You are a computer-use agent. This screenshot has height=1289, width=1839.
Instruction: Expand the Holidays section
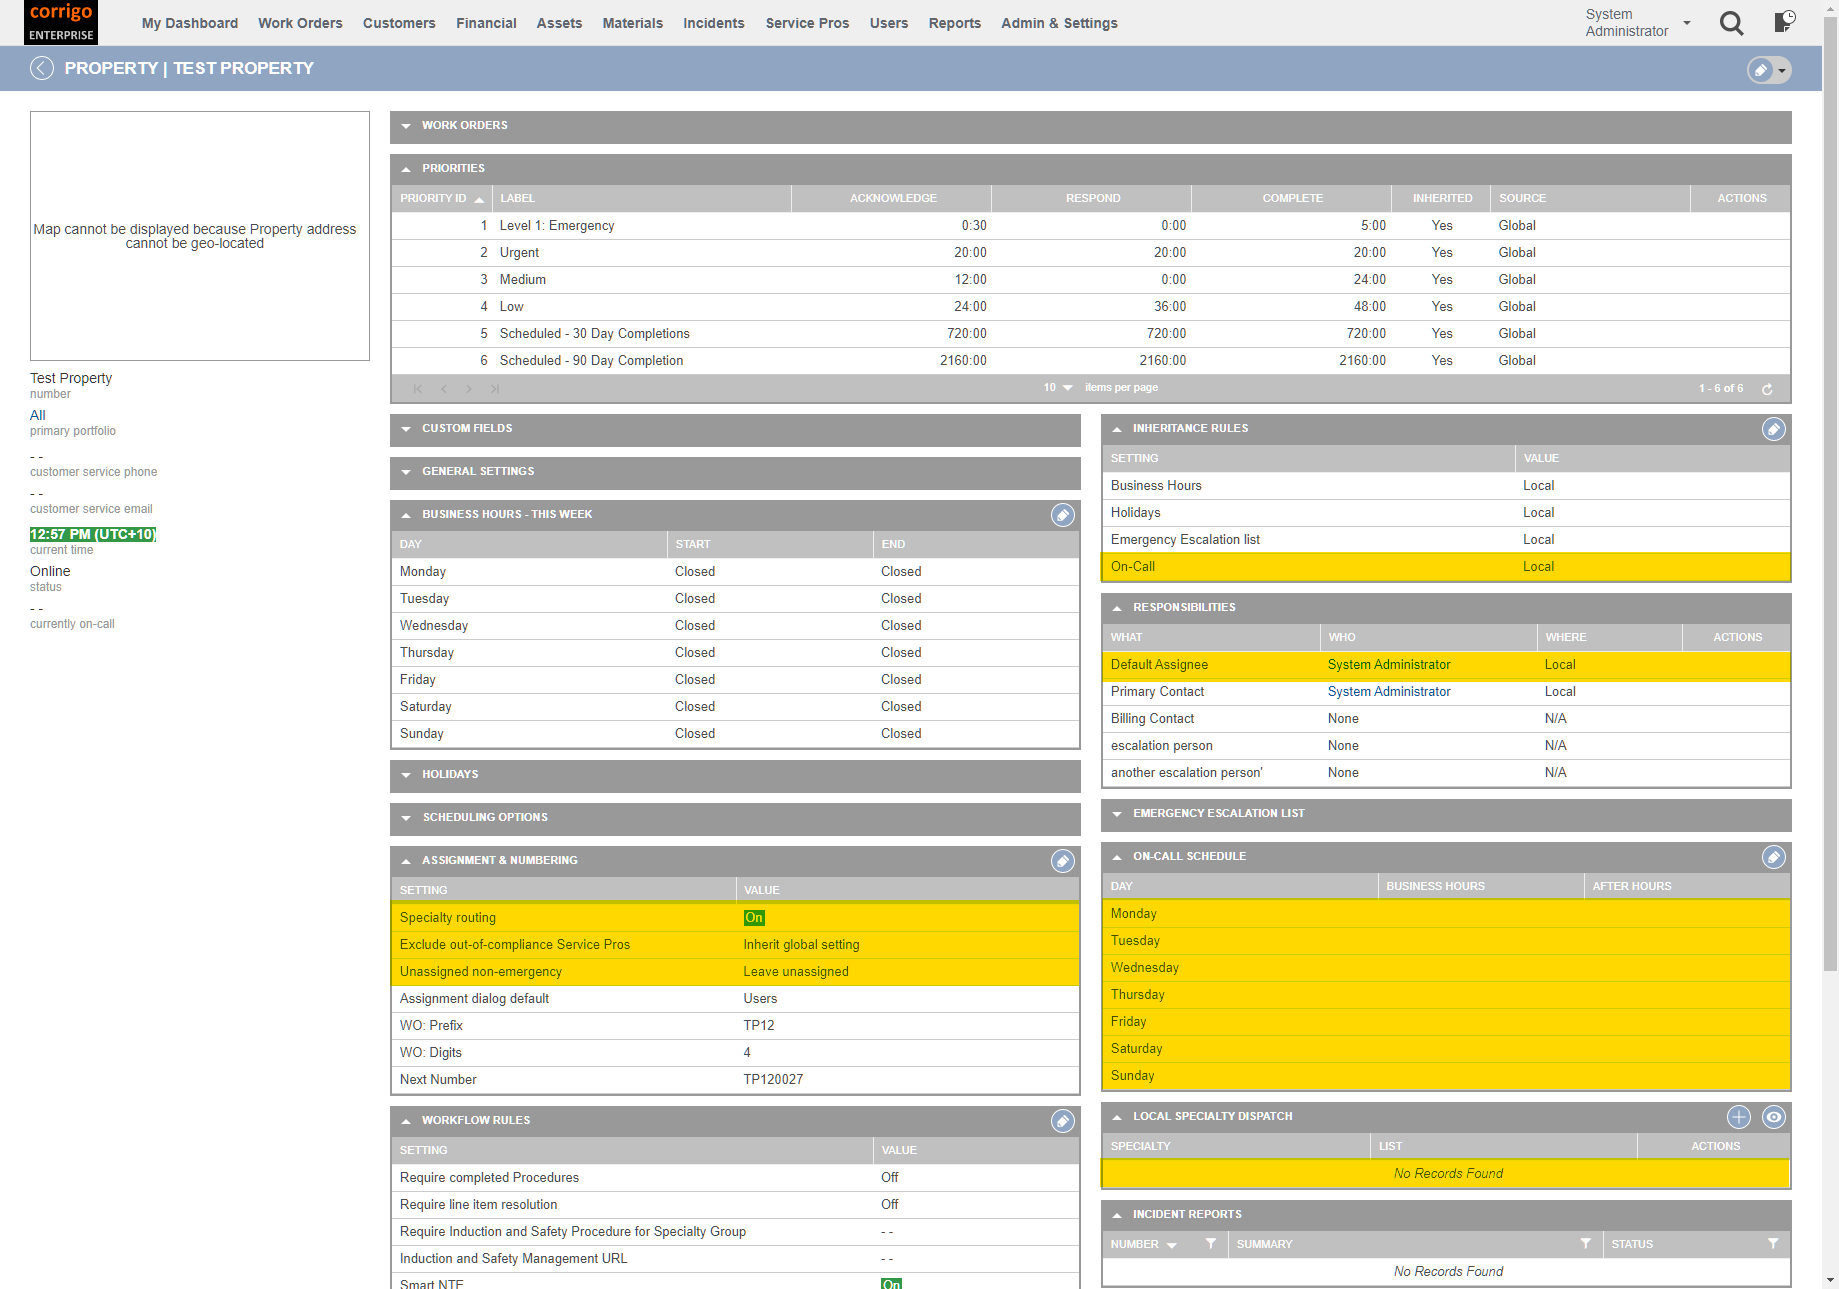coord(406,774)
